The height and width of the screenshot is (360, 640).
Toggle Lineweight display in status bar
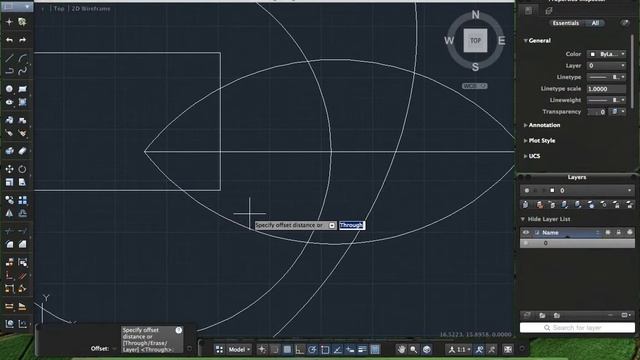[362, 349]
